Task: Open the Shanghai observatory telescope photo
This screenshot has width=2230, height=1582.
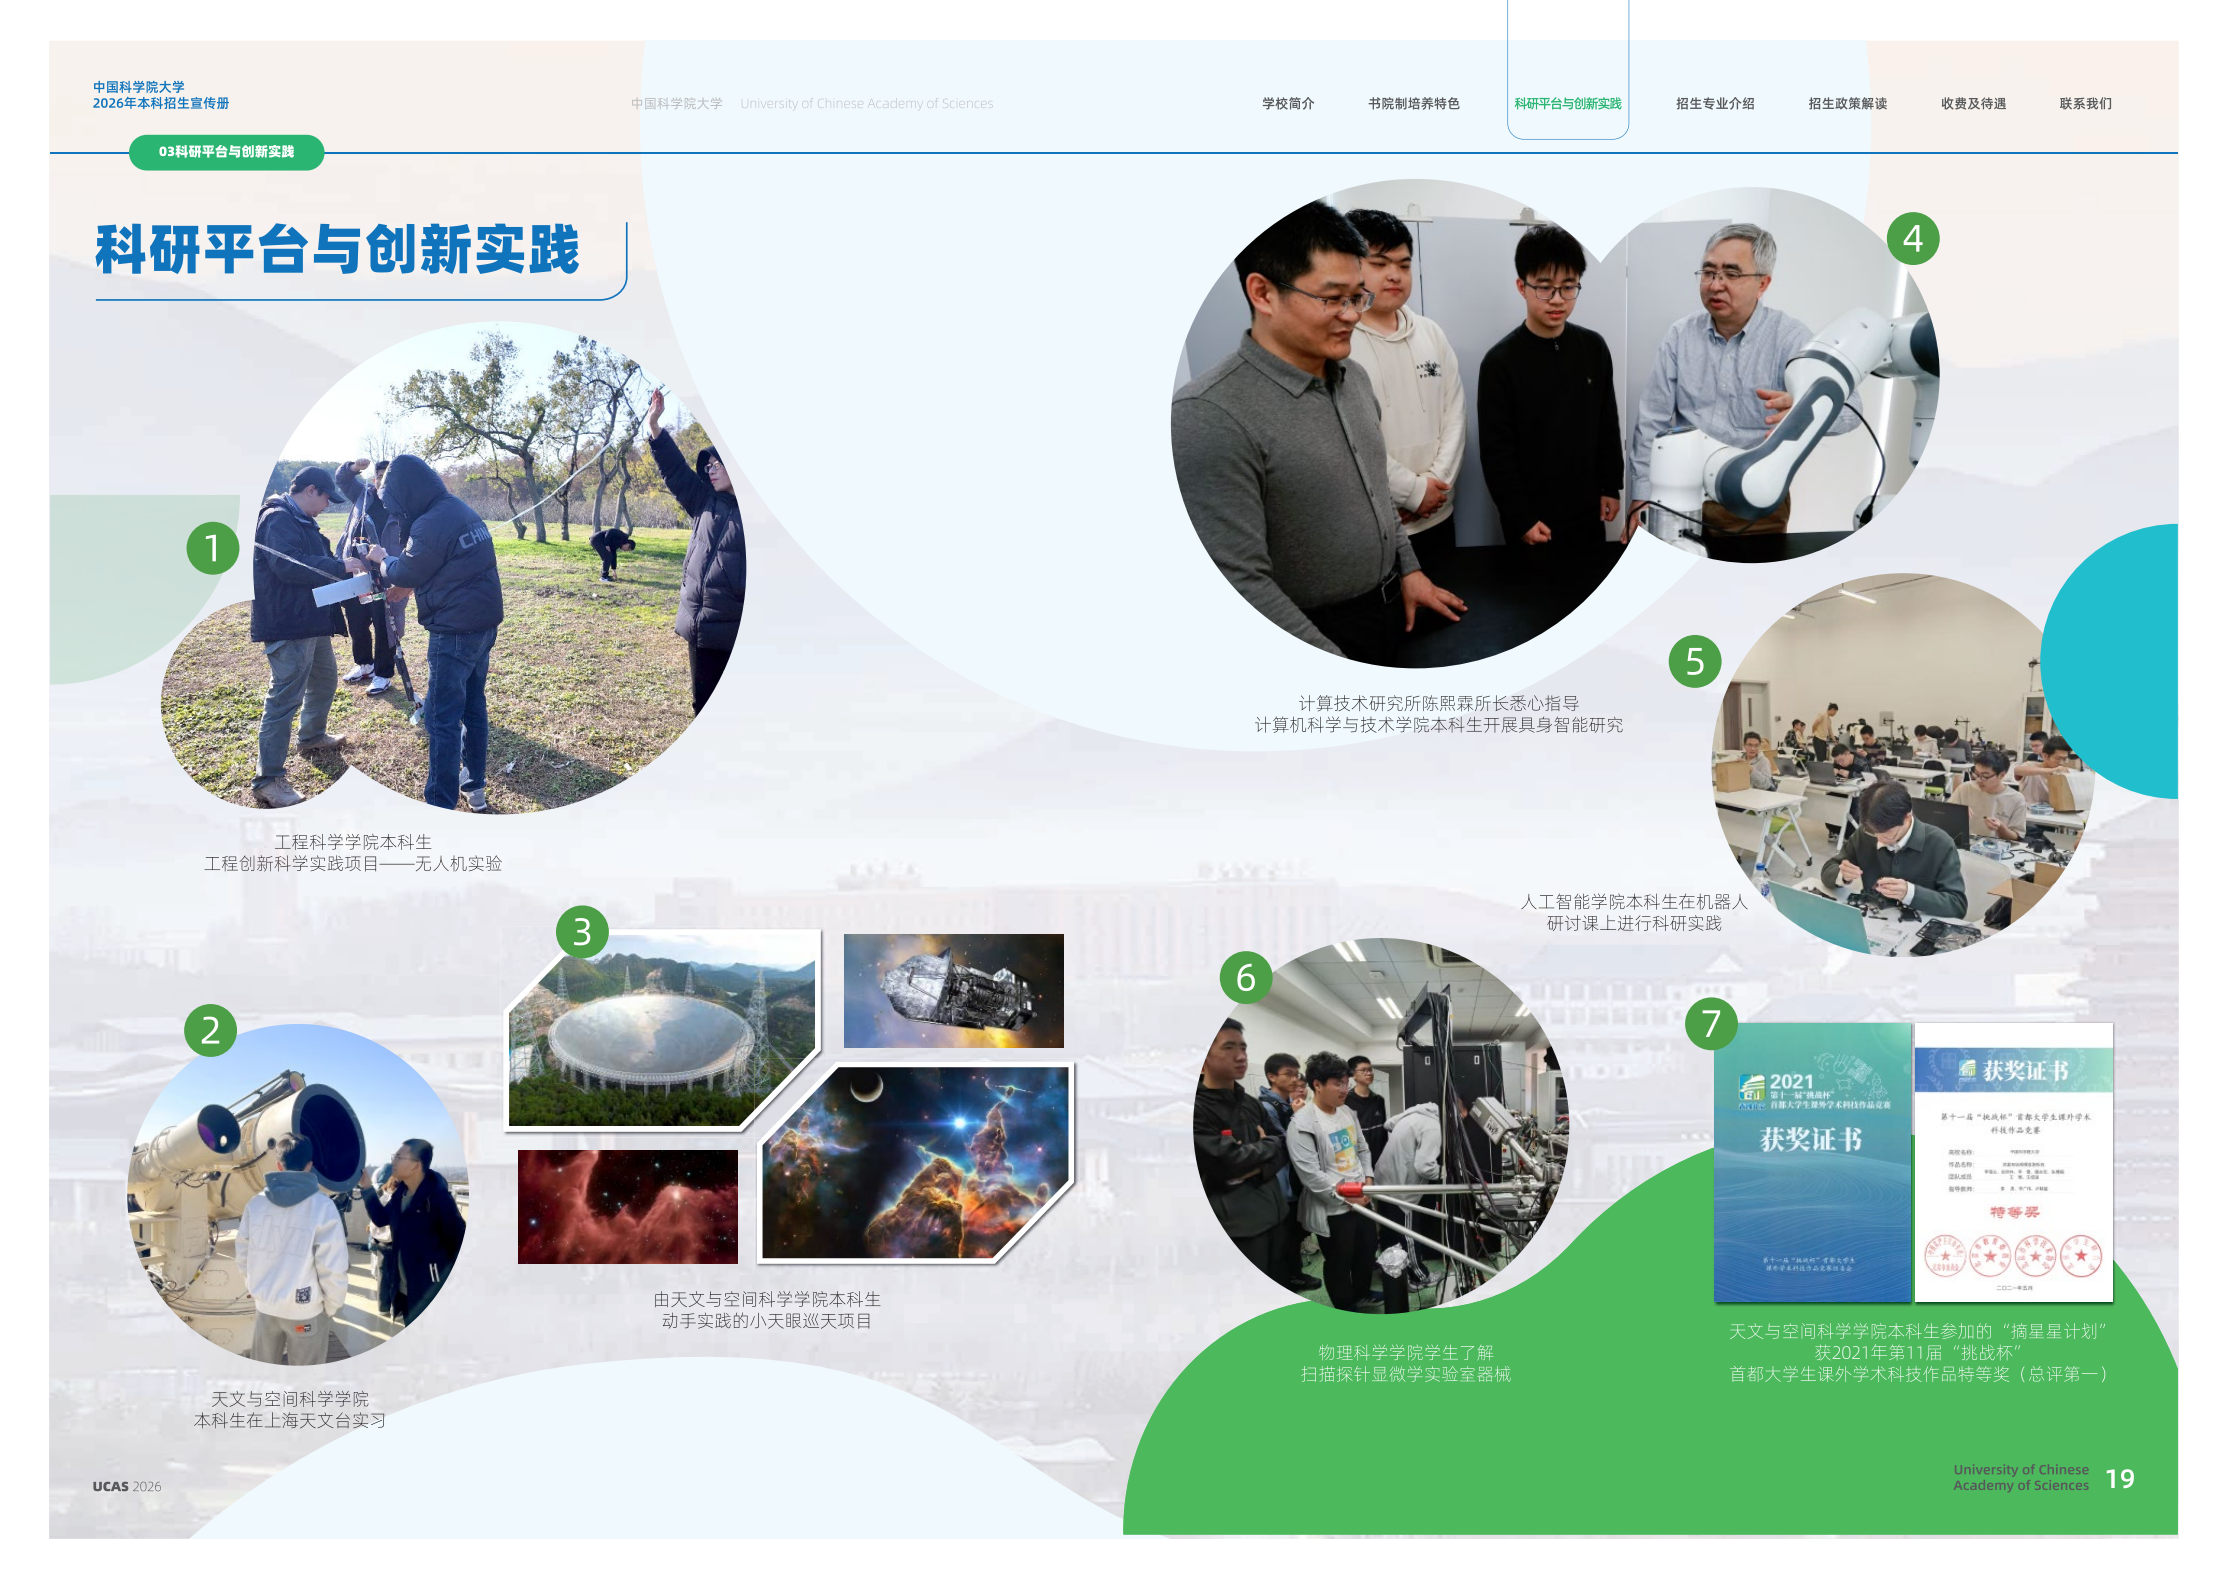Action: [x=297, y=1195]
